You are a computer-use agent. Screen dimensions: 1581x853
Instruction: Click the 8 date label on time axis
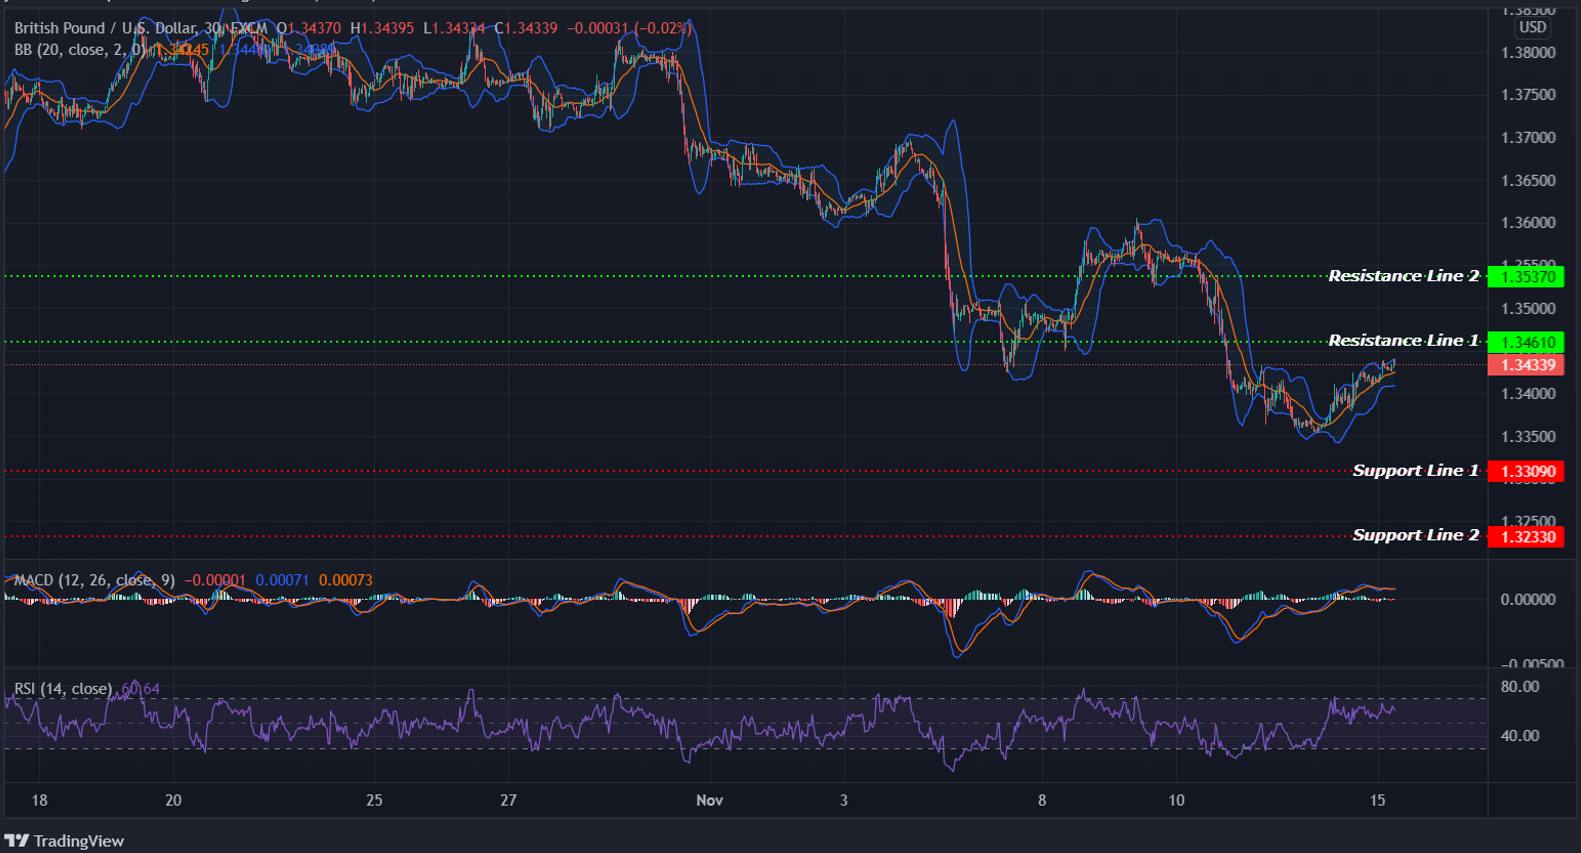[x=1042, y=800]
